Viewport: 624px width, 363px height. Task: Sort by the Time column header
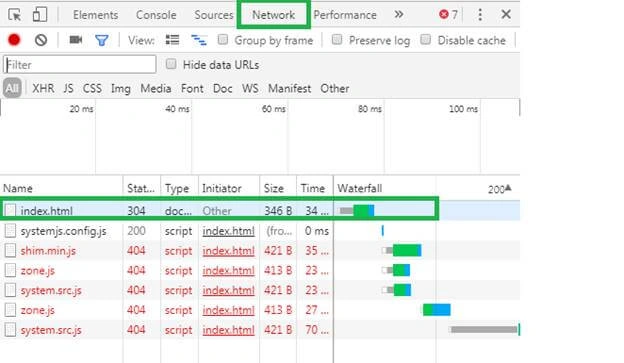coord(314,188)
